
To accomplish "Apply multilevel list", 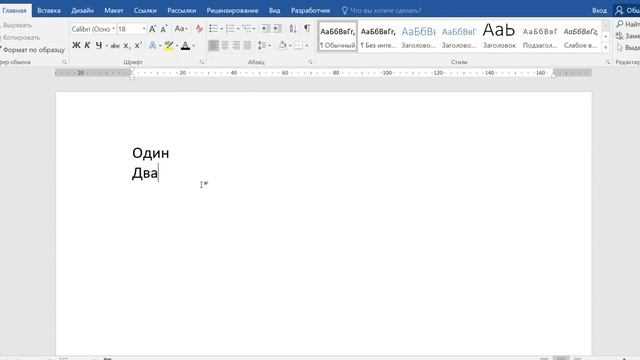I will point(247,28).
